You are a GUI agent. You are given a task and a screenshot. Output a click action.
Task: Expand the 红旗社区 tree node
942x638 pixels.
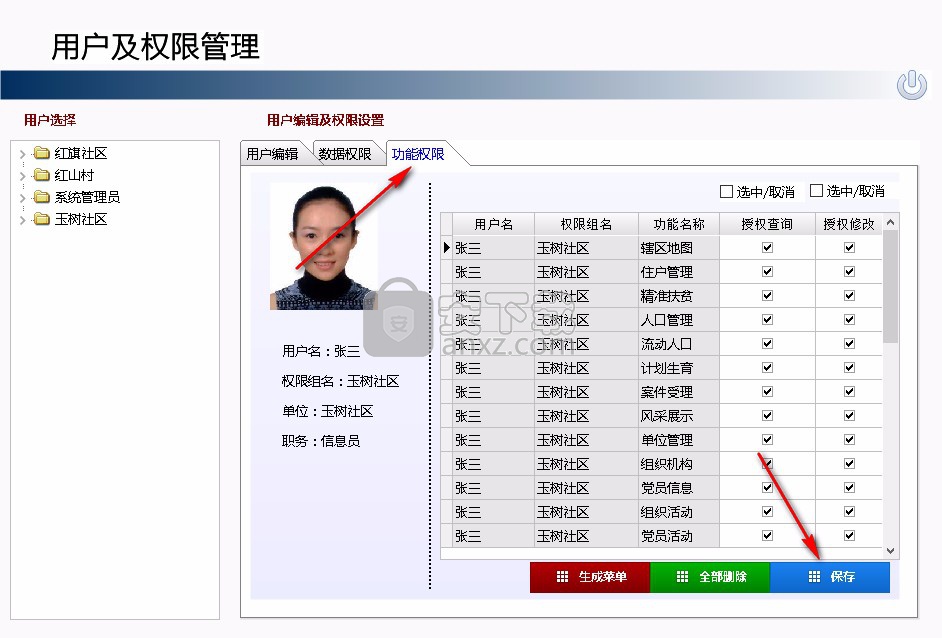point(23,154)
